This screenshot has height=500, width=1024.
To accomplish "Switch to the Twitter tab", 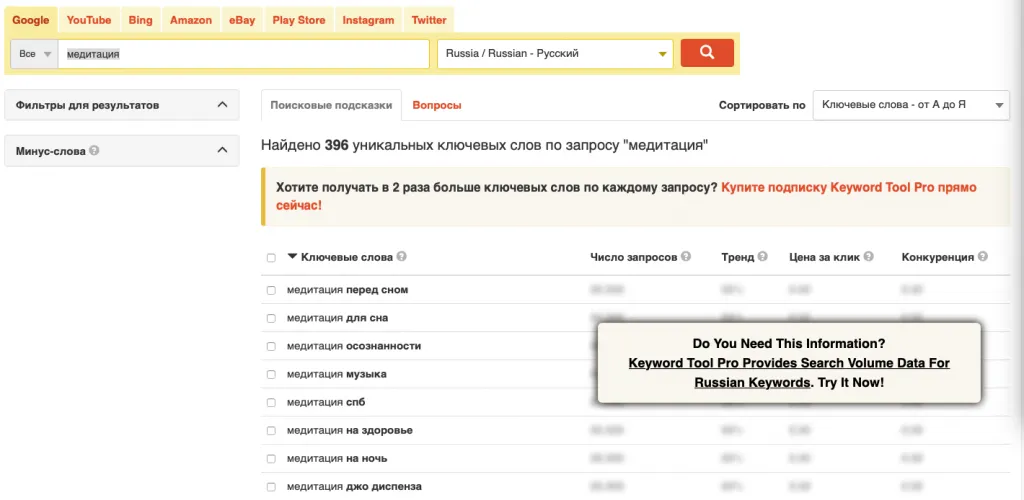I will tap(429, 20).
